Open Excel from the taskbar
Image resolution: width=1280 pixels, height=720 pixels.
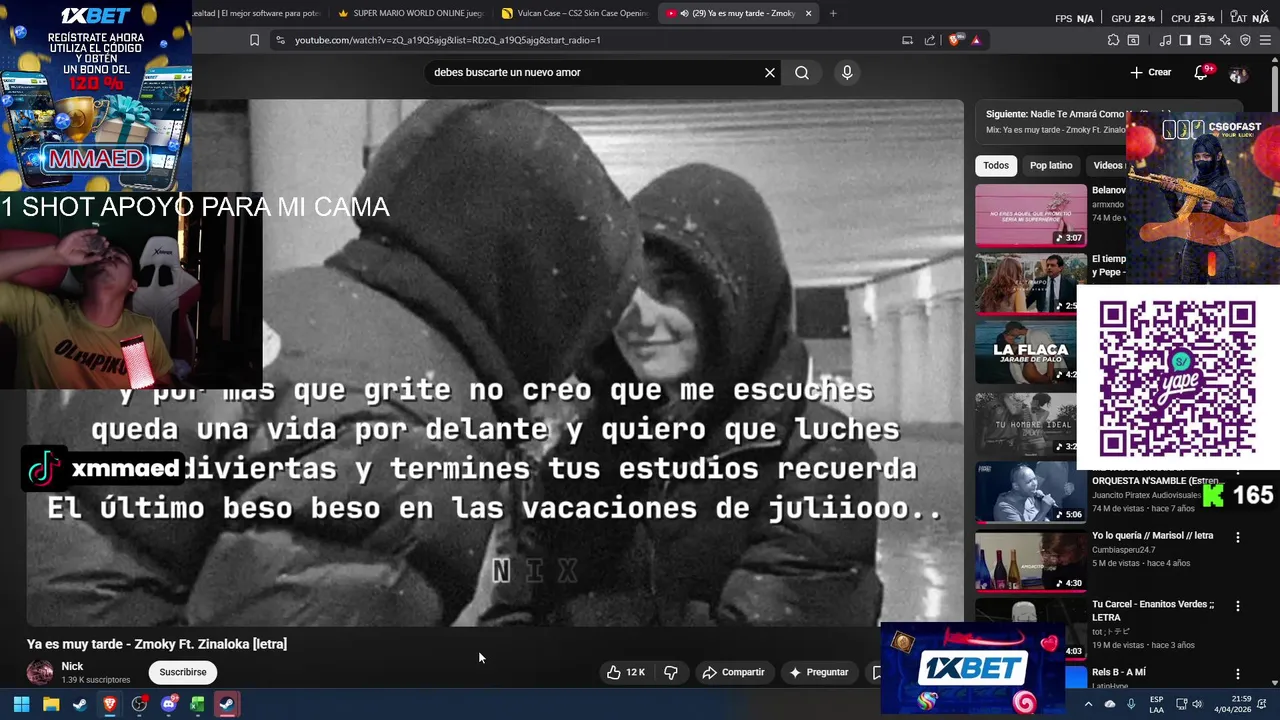[x=197, y=704]
